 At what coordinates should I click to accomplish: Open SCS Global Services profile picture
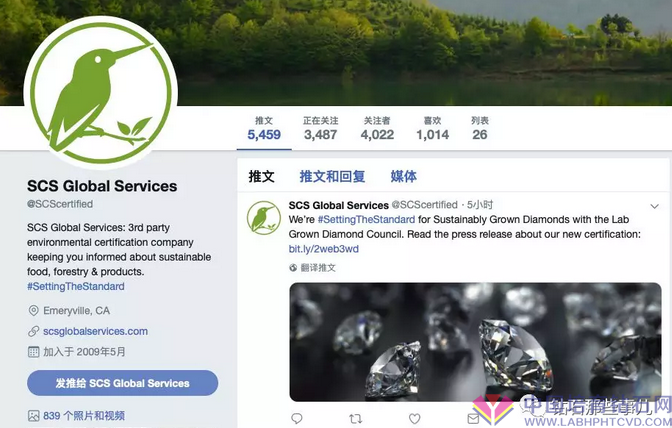pos(101,92)
